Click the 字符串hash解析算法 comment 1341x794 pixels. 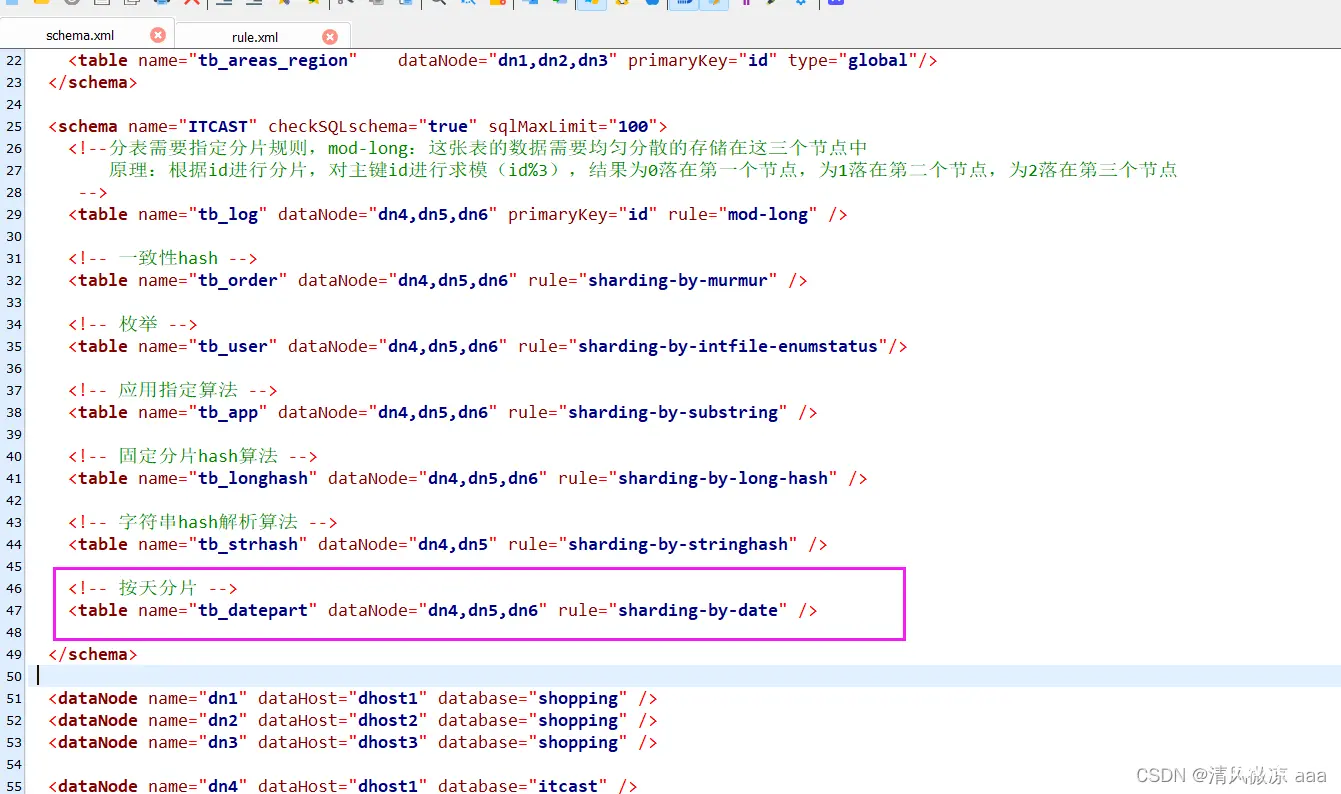(203, 522)
